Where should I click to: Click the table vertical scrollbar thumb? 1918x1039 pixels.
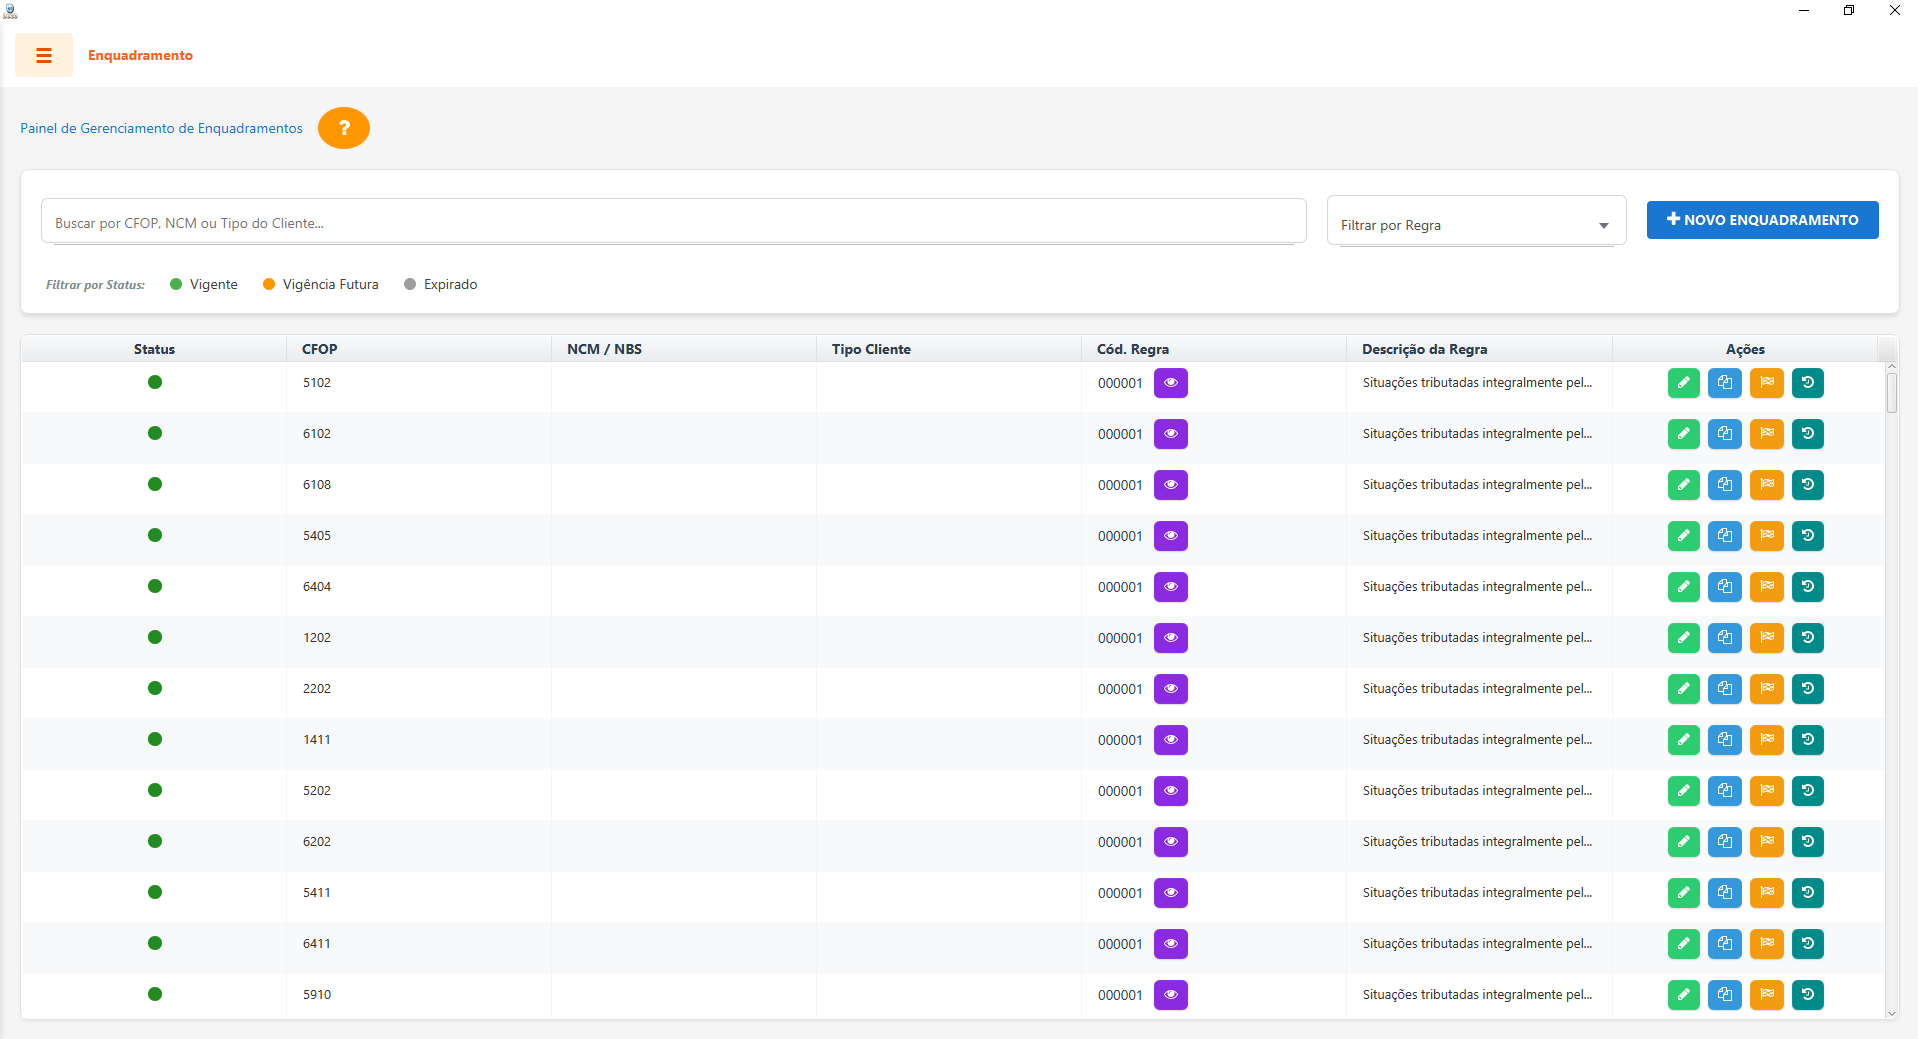click(1892, 393)
